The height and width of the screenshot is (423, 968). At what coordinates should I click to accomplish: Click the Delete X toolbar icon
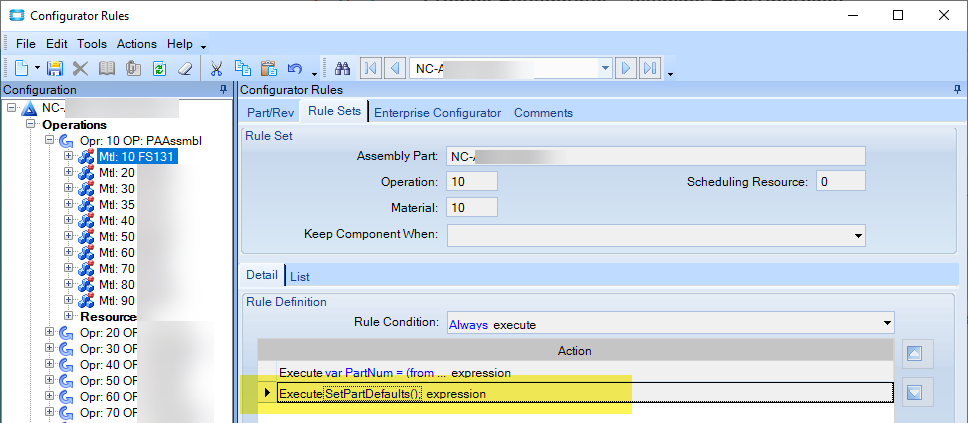(x=81, y=68)
